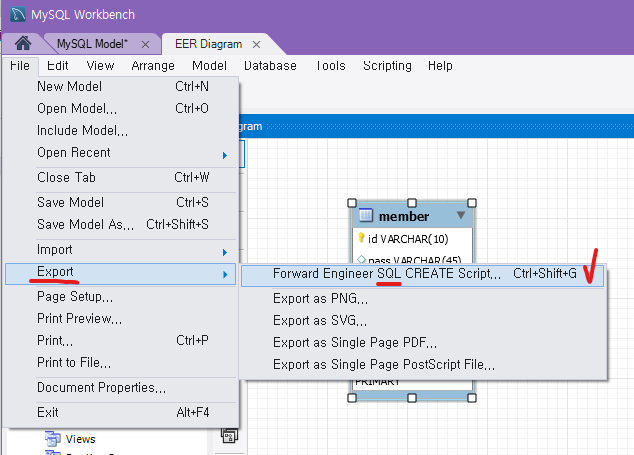
Task: Choose Export as PNG...
Action: pyautogui.click(x=423, y=299)
